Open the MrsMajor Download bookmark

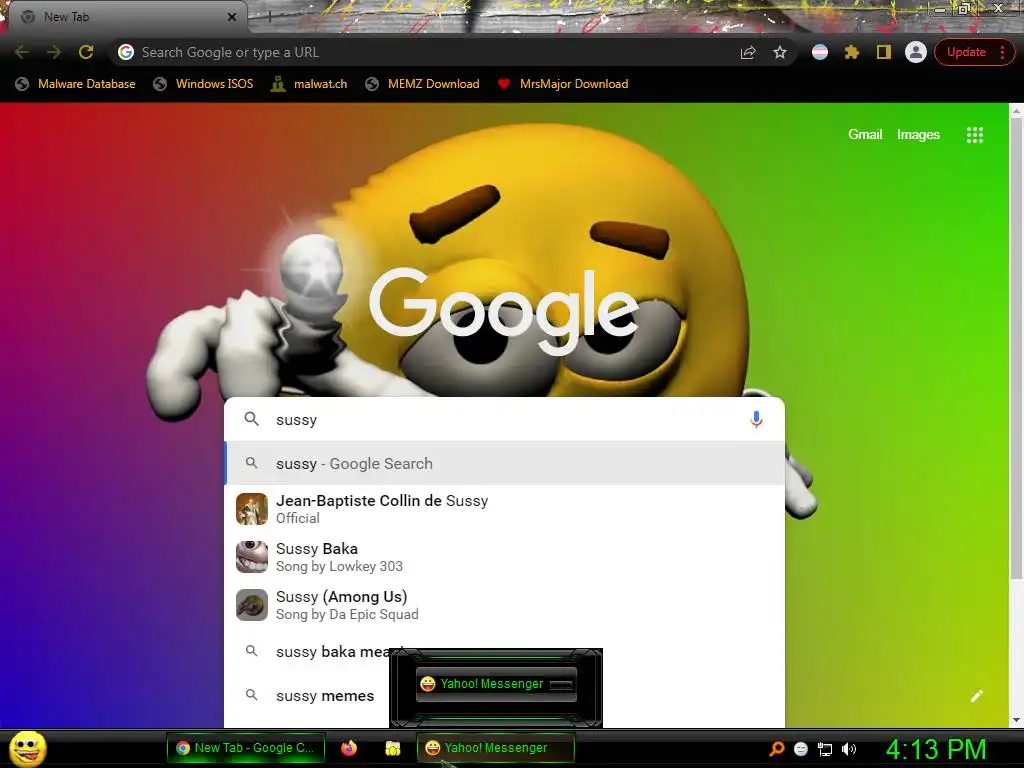[563, 84]
